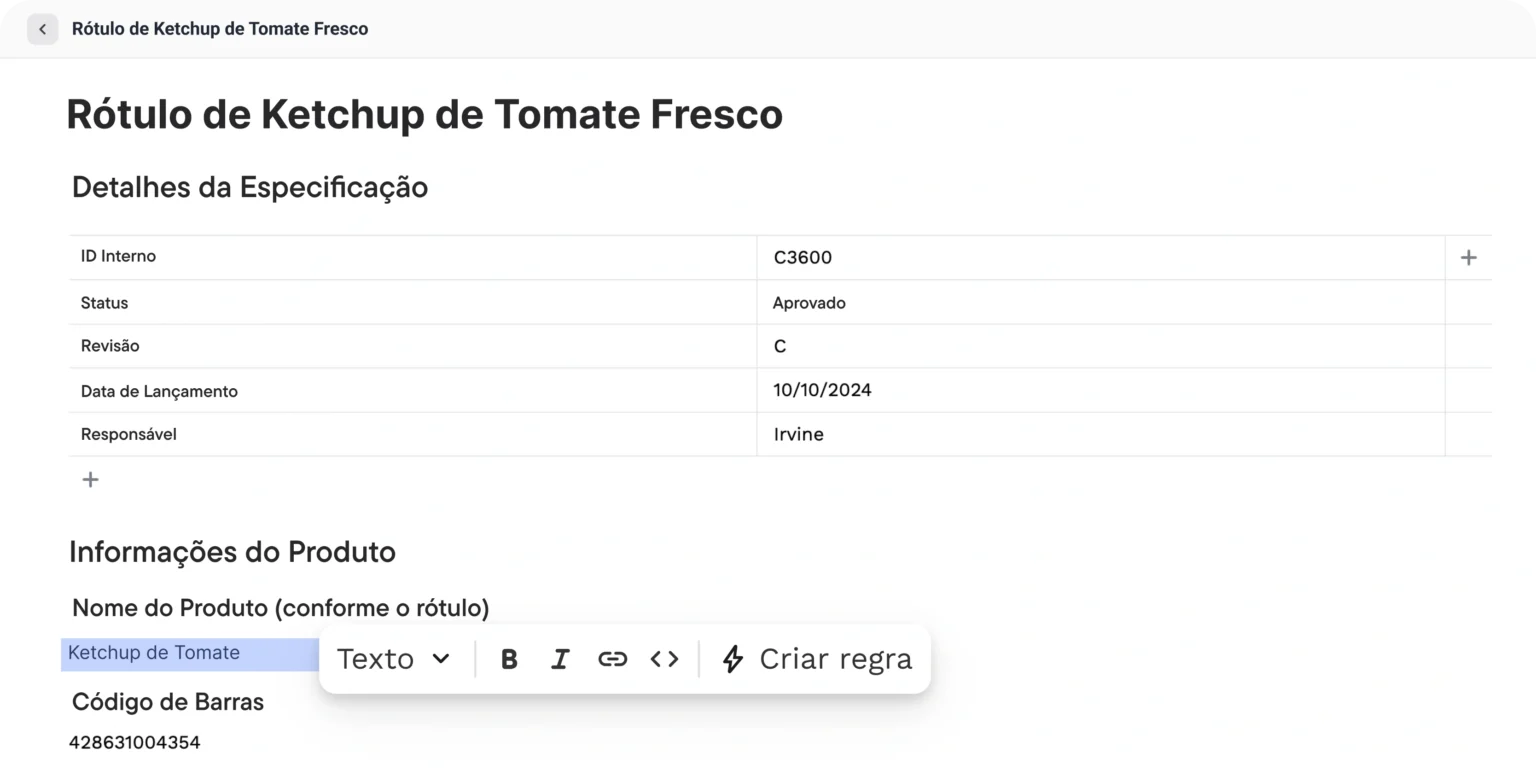Insert a link on selected text
This screenshot has height=782, width=1536.
click(612, 659)
